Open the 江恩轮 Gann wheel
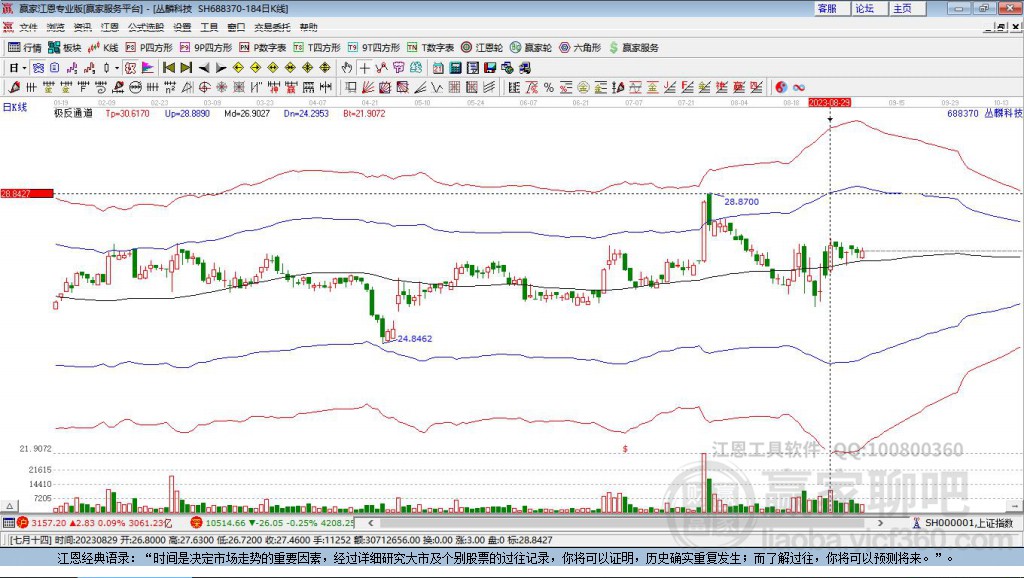Viewport: 1024px width, 578px height. coord(482,48)
